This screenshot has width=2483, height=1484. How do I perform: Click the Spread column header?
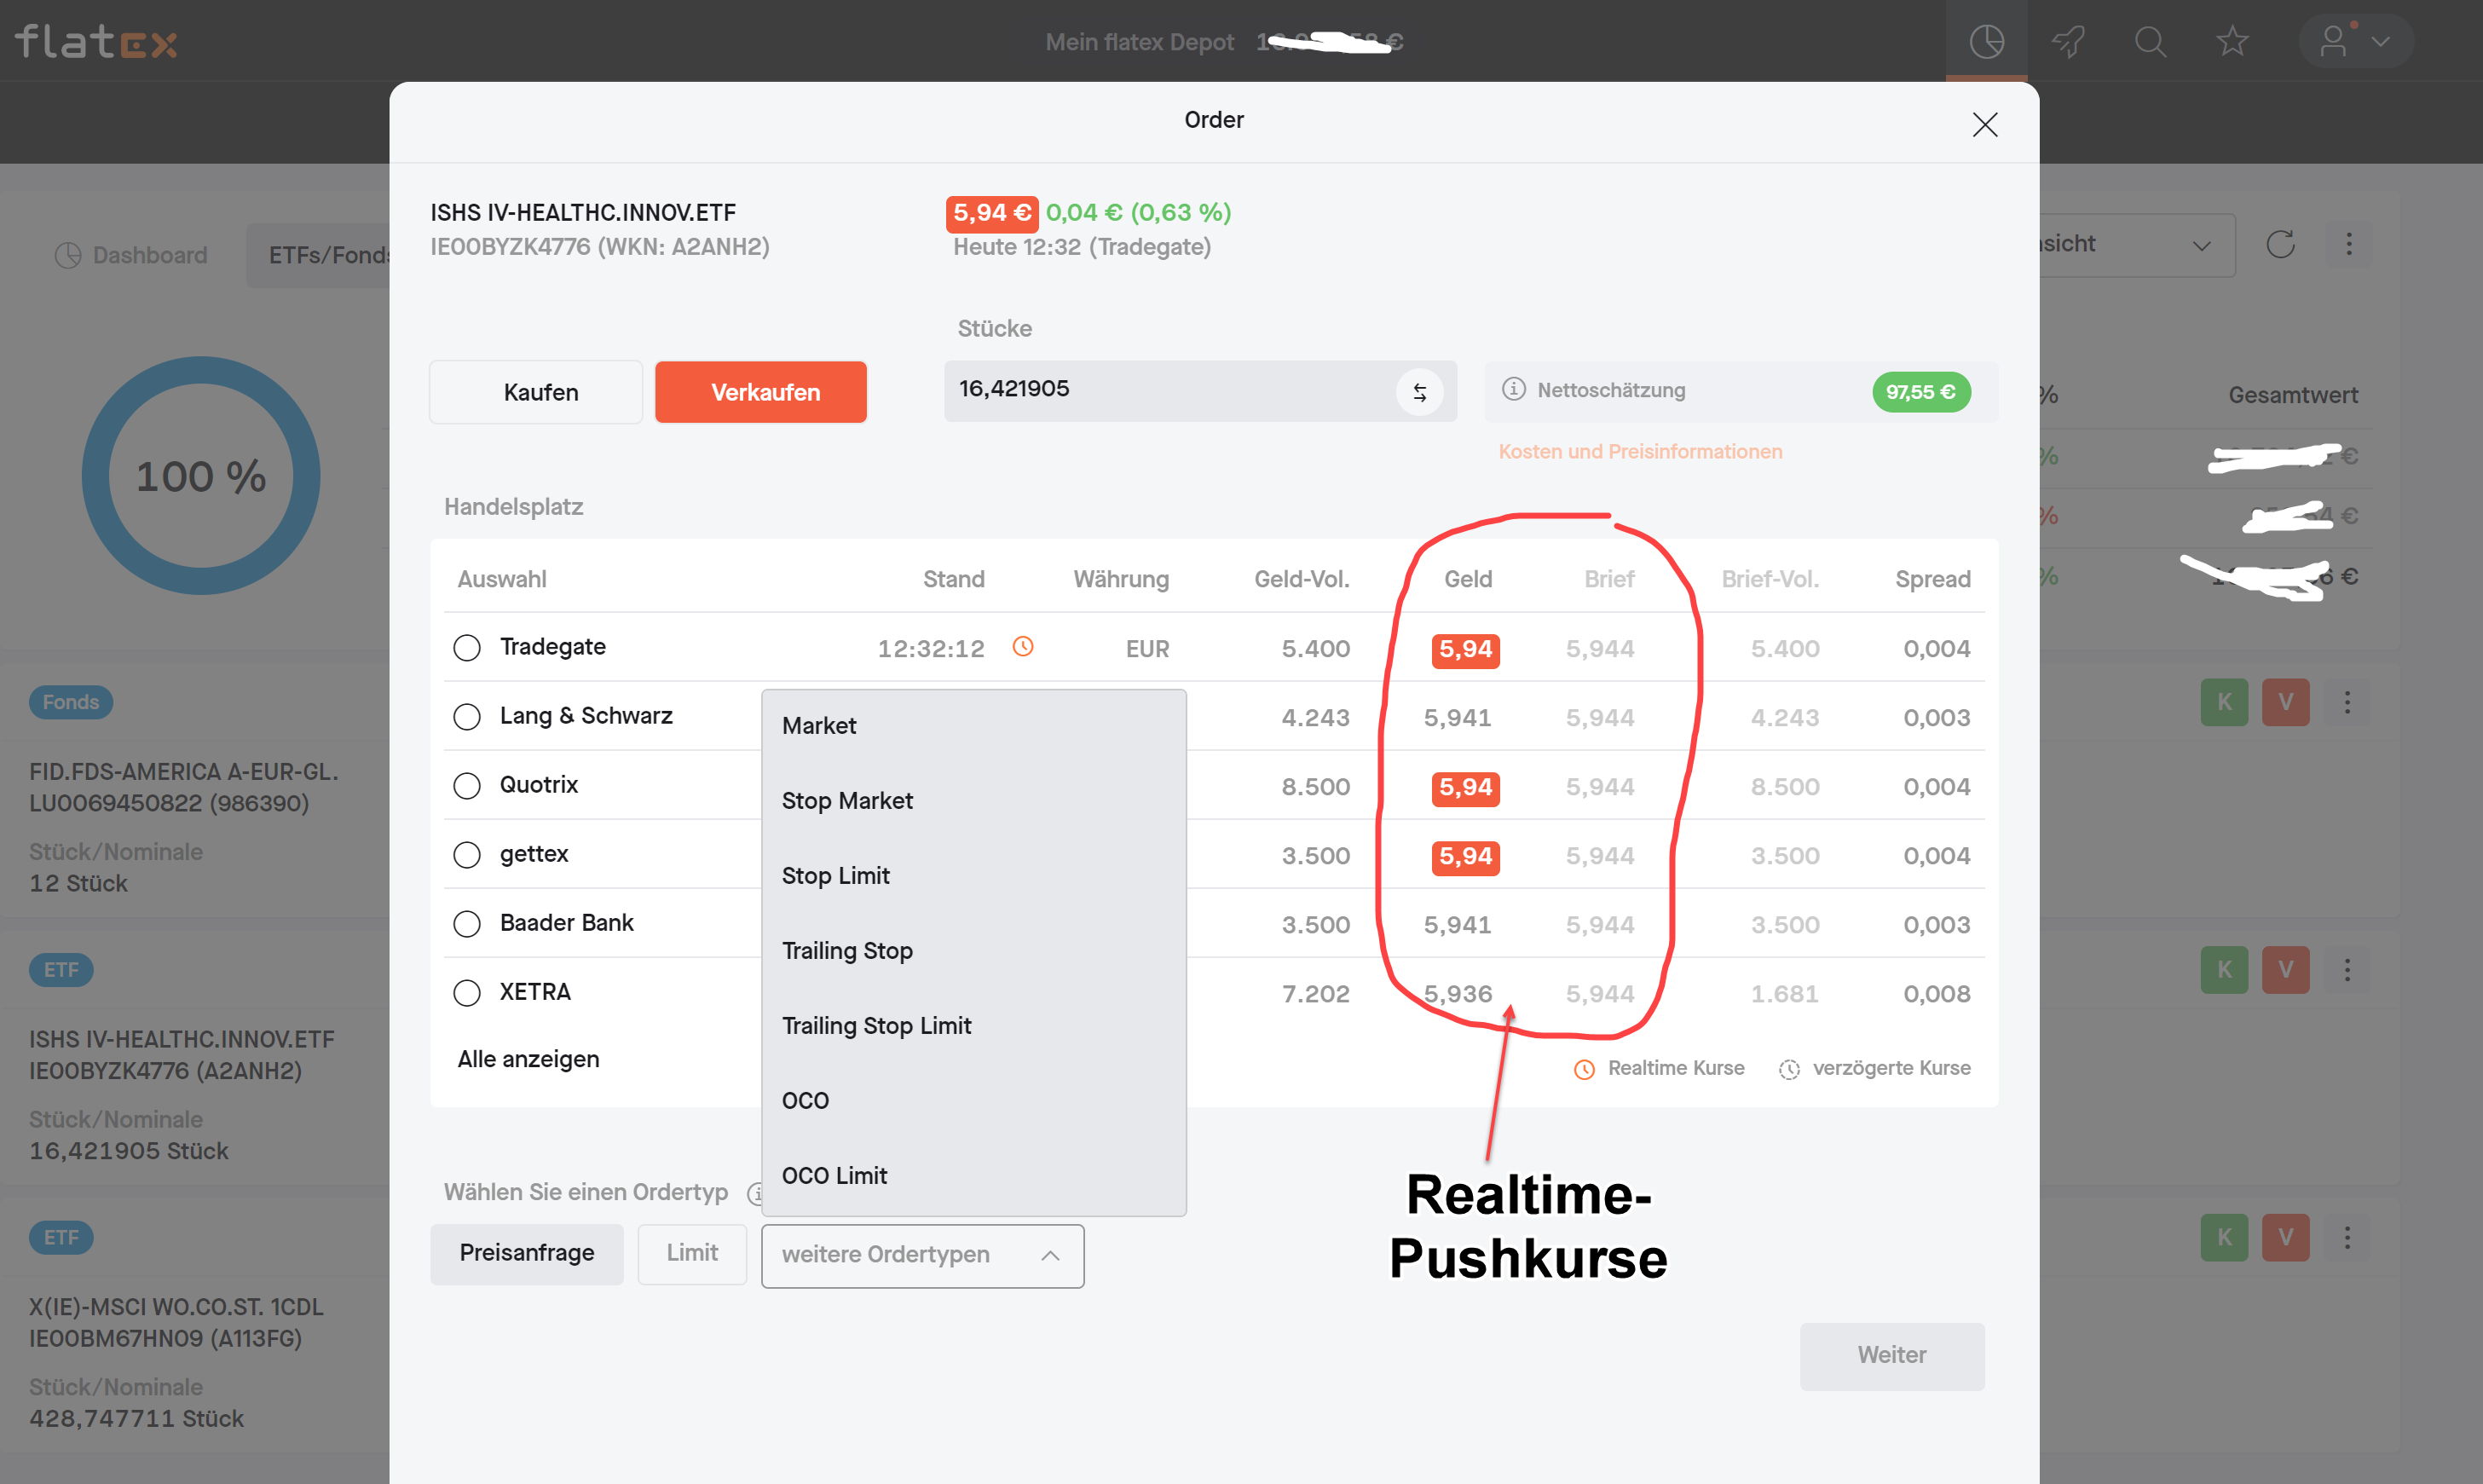click(x=1932, y=579)
